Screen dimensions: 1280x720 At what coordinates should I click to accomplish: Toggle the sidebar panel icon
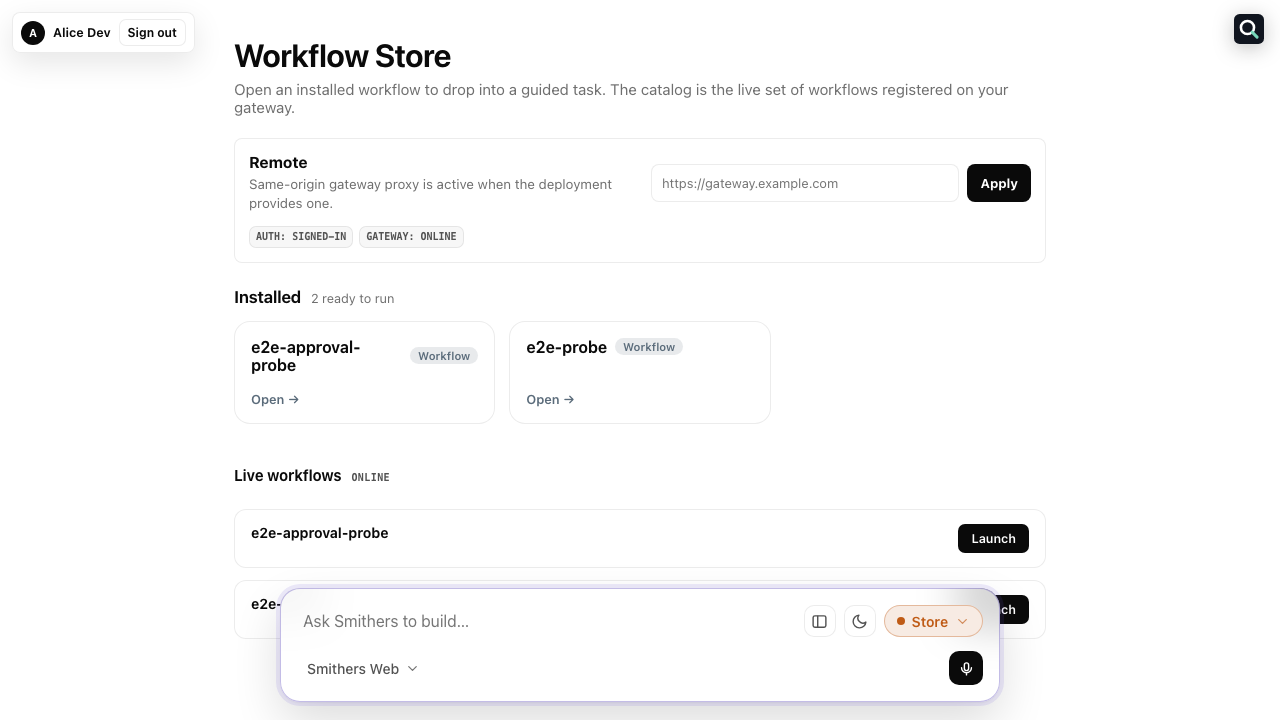pyautogui.click(x=820, y=621)
